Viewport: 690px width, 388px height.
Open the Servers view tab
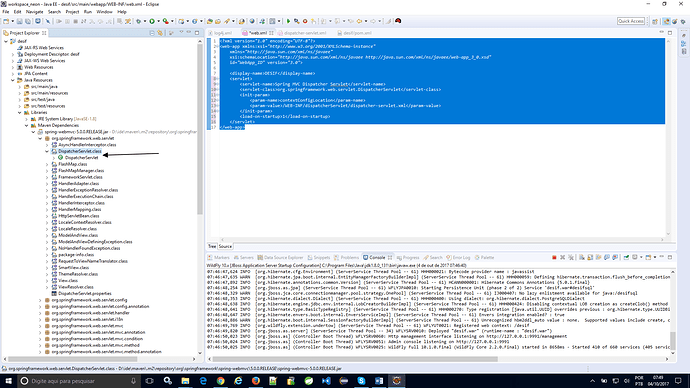(244, 257)
